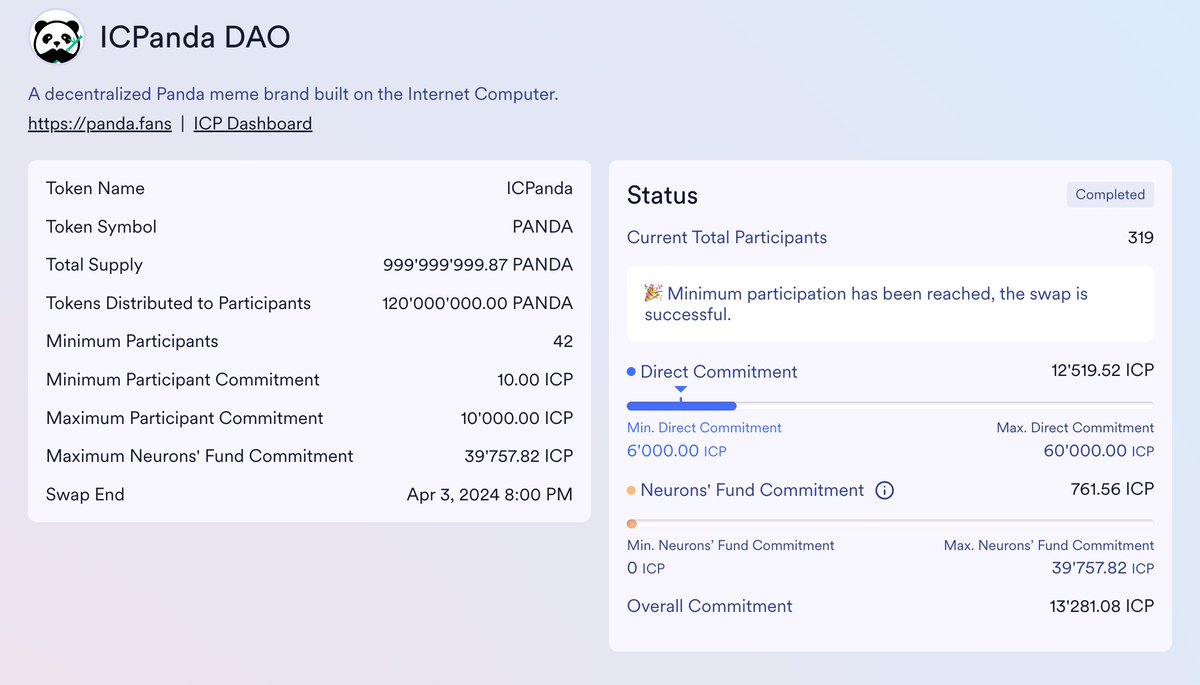Click the Minimum Participants value 42
Screen dimensions: 1200x685
coord(563,341)
